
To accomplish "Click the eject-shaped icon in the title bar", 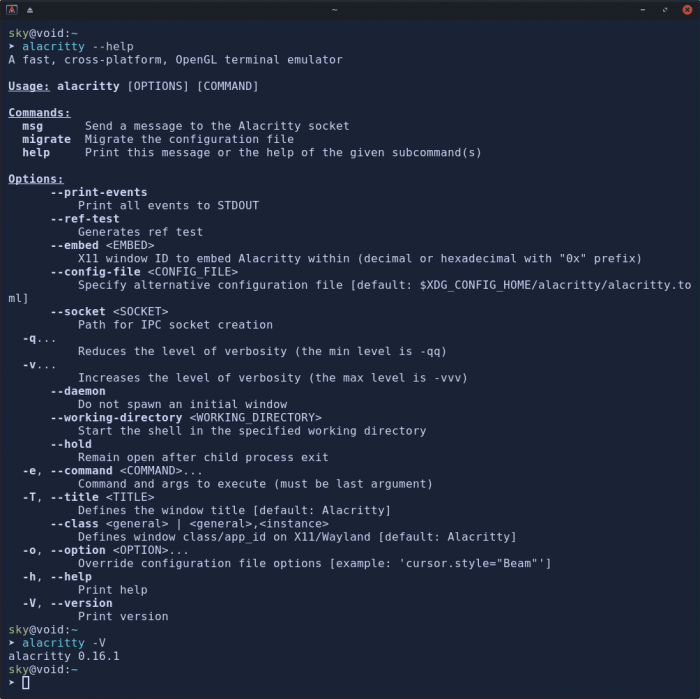I will [28, 9].
